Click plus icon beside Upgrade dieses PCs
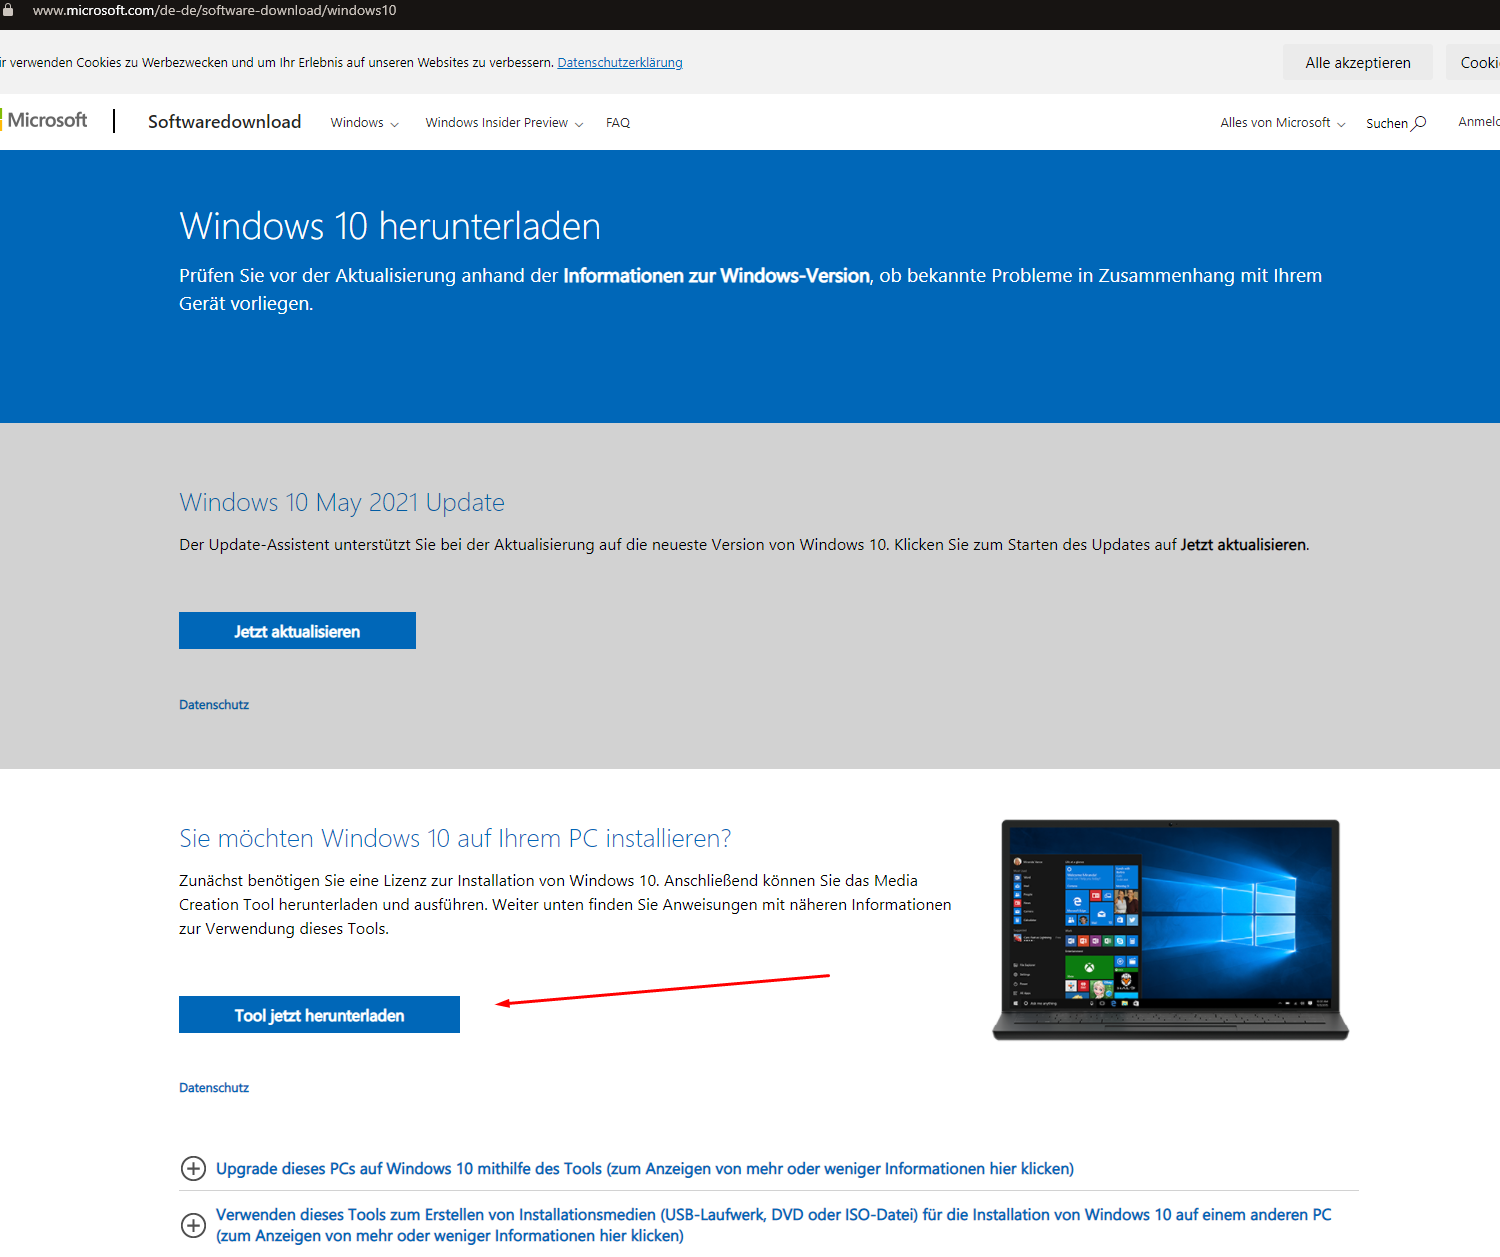Screen dimensions: 1500x1257 [x=193, y=1168]
